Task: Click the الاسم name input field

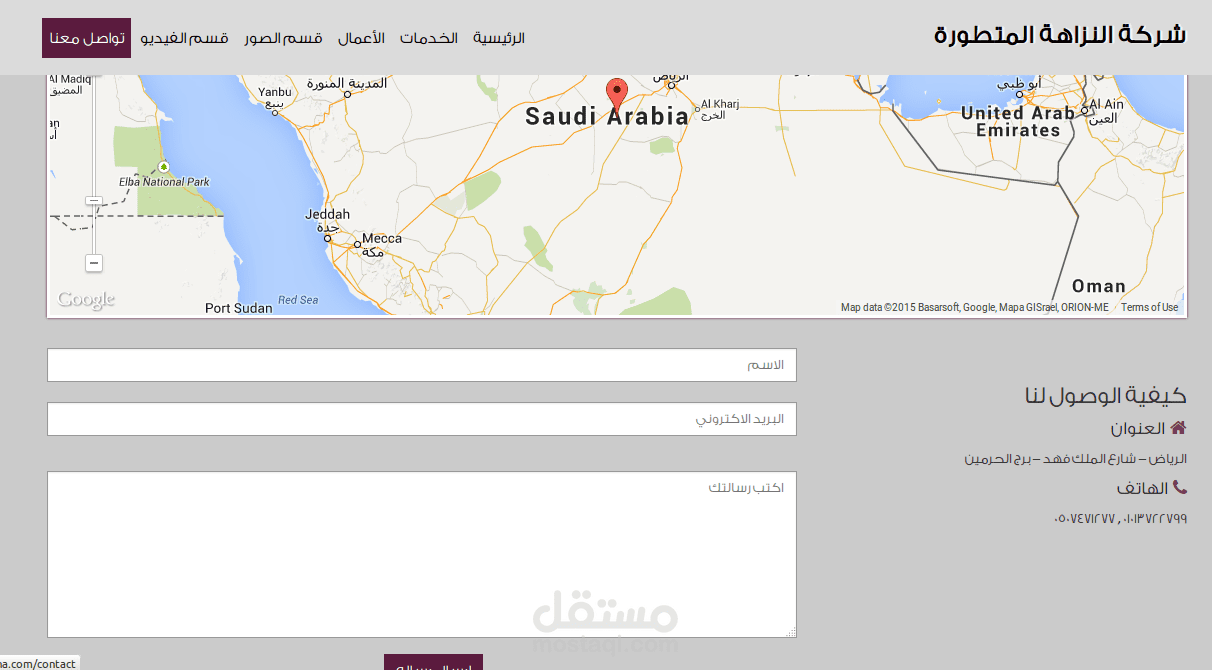Action: pos(422,365)
